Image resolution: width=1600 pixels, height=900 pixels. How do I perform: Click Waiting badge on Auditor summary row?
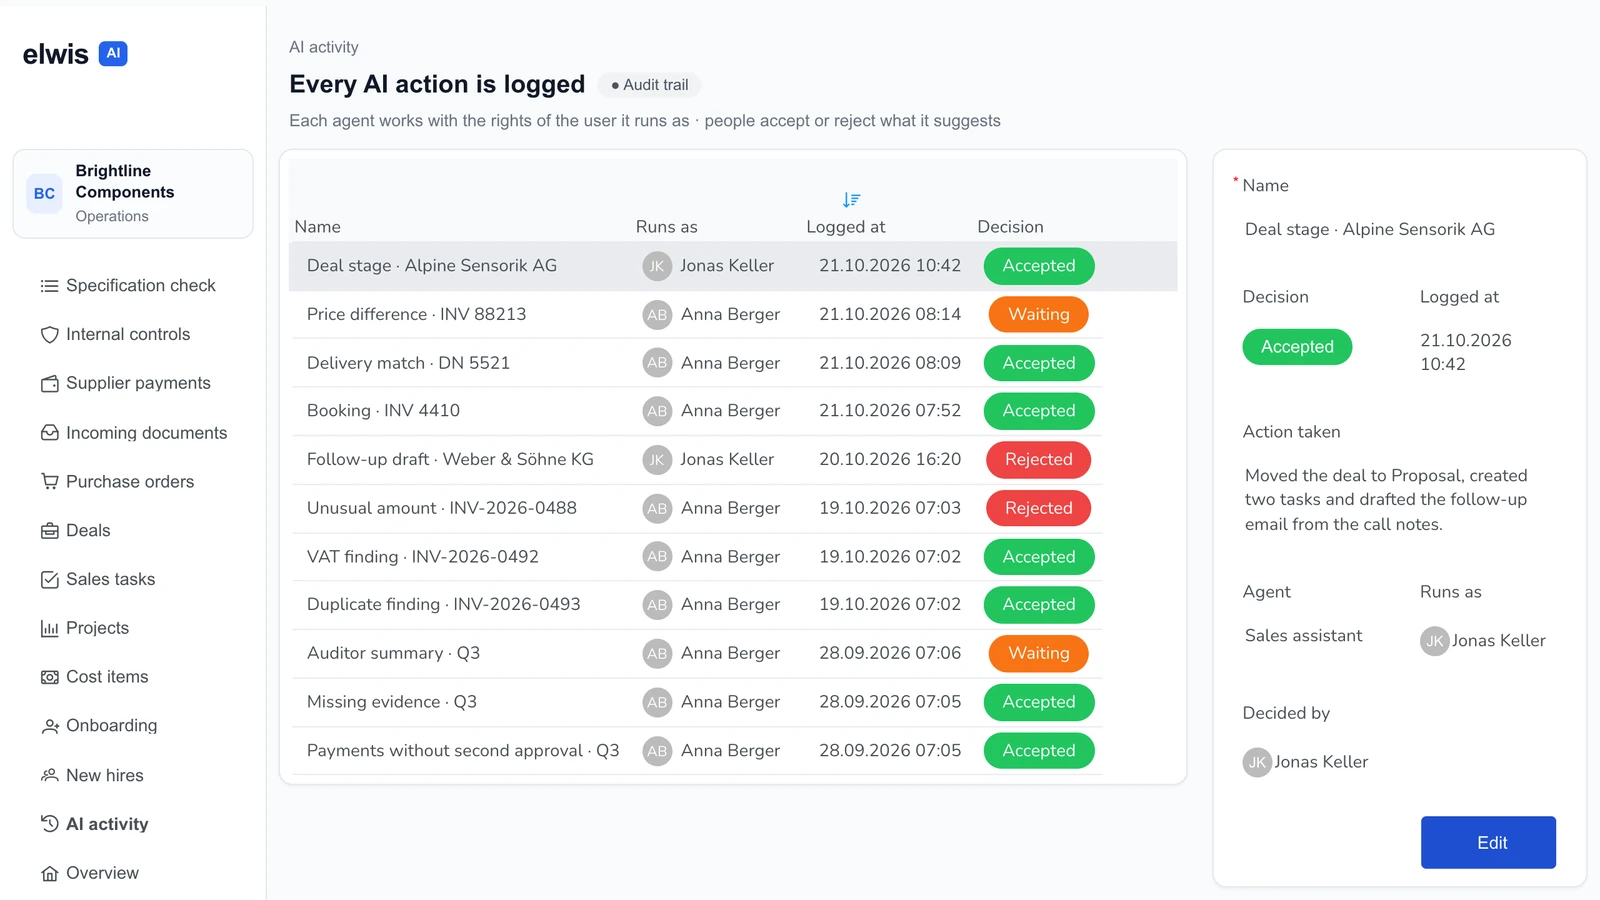click(1038, 654)
